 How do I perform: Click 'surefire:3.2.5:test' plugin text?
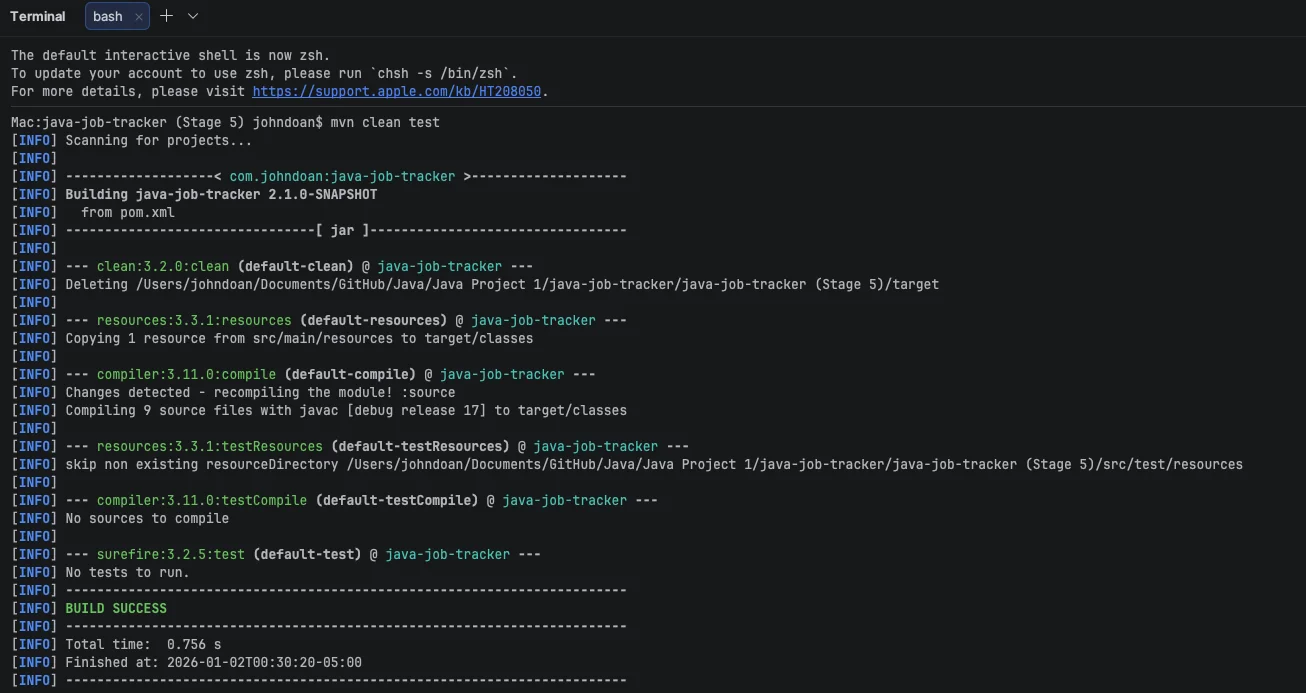[171, 554]
